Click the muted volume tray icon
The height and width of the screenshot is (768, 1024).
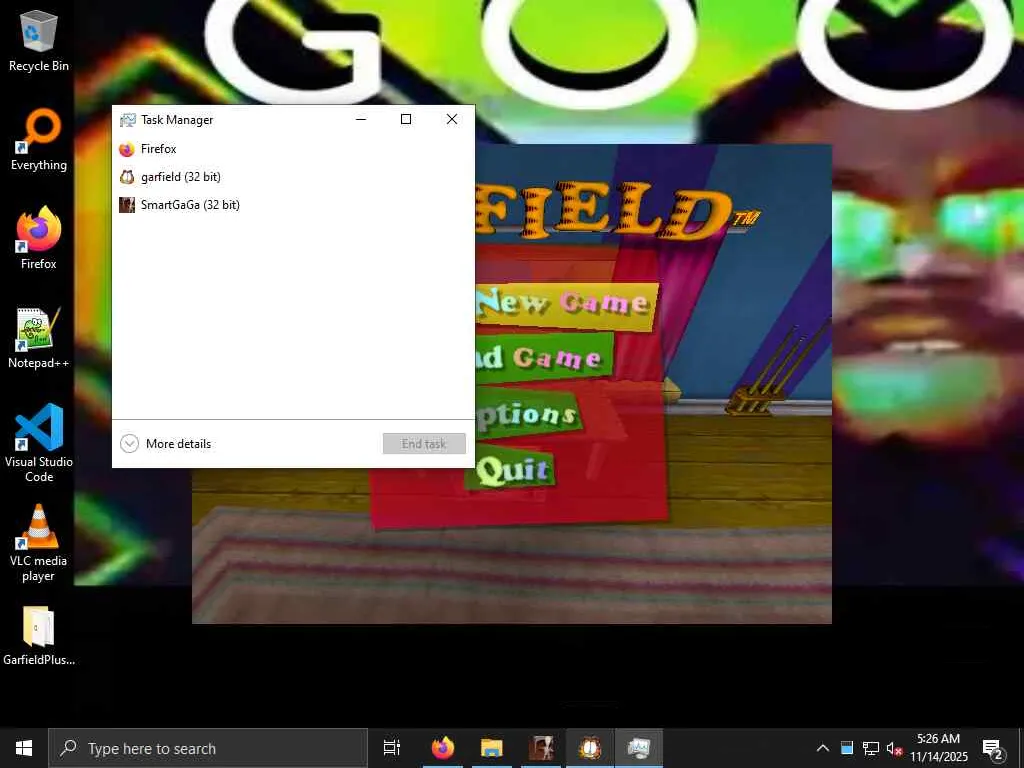click(894, 748)
